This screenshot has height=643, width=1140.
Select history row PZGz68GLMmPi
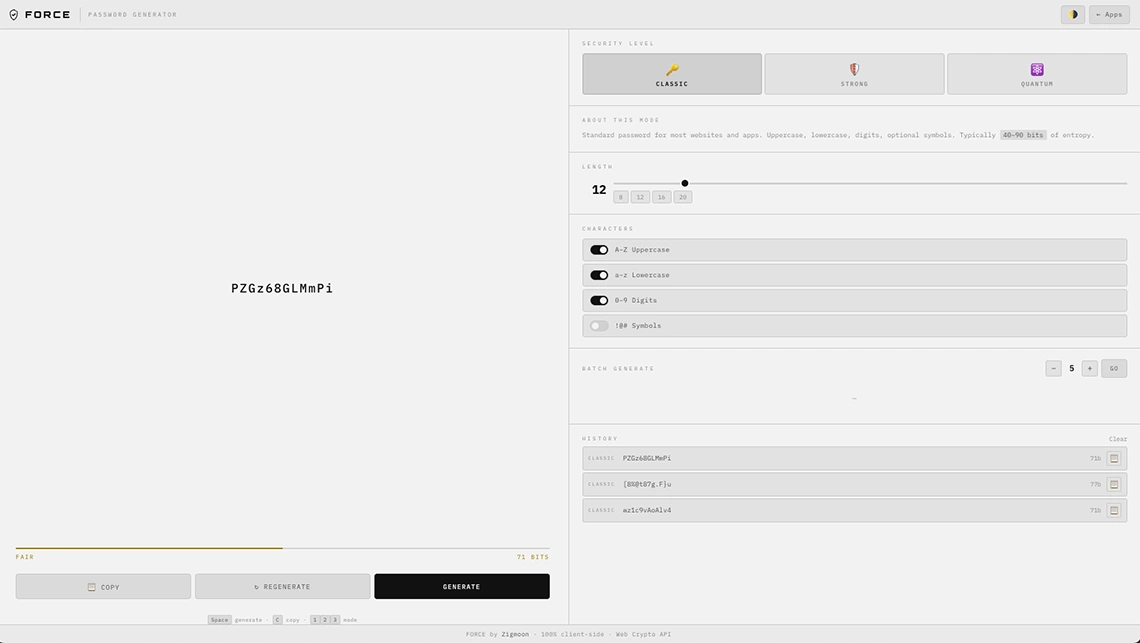click(854, 458)
